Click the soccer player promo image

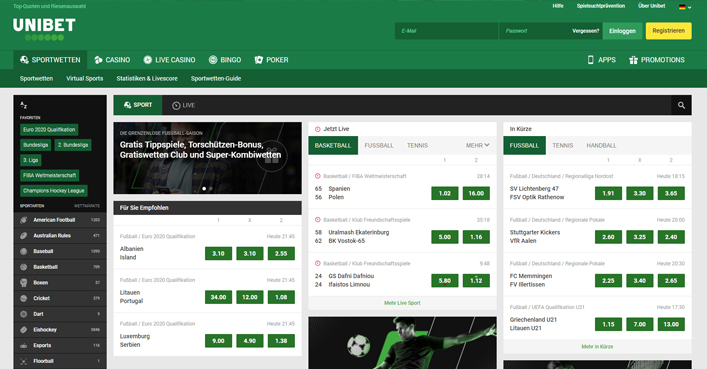click(x=402, y=343)
